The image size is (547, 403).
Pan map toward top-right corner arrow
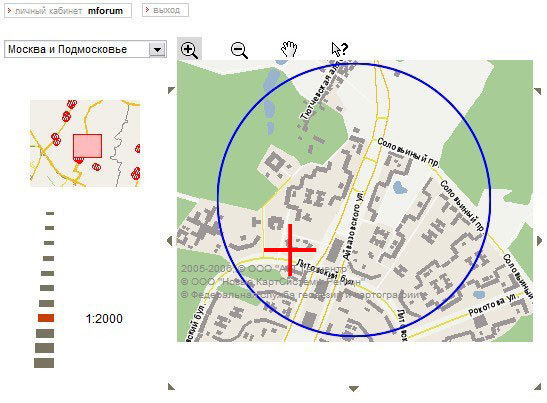point(538,91)
